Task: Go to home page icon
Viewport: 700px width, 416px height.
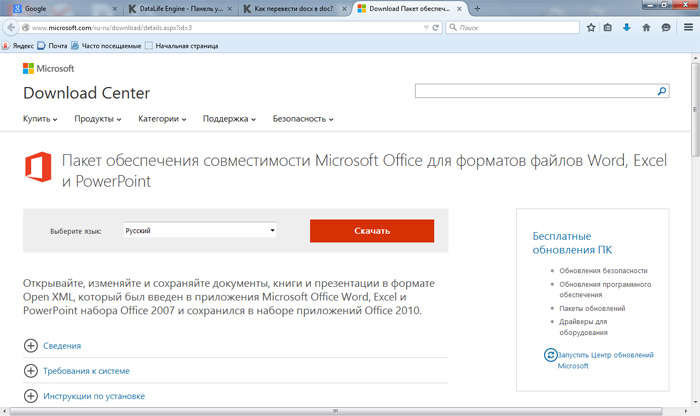Action: [x=646, y=28]
